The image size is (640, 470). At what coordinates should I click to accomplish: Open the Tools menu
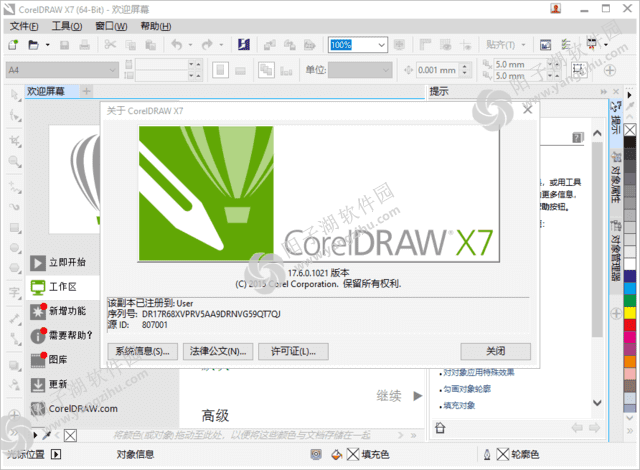[67, 27]
